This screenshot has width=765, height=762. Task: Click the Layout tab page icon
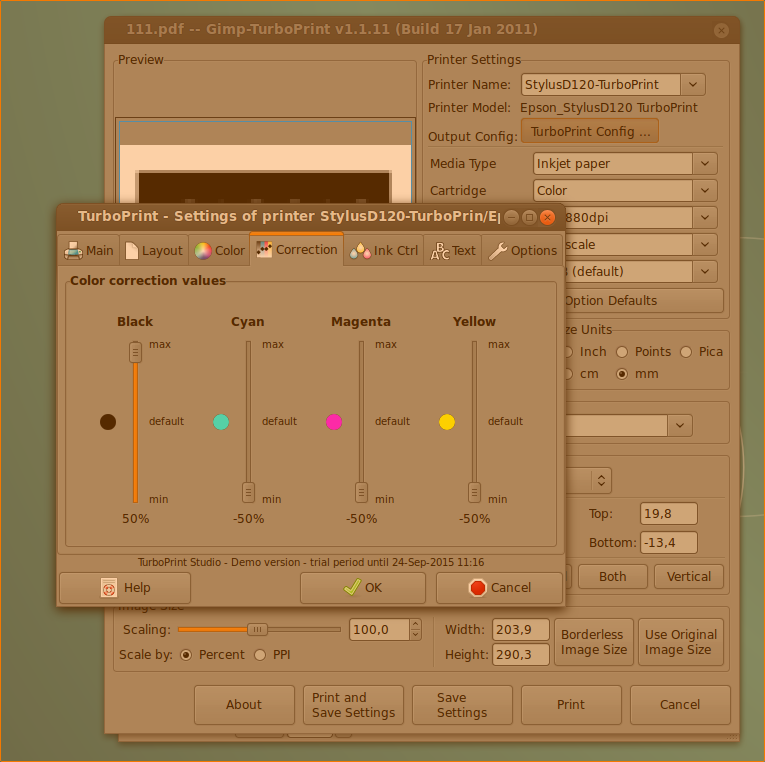(132, 251)
